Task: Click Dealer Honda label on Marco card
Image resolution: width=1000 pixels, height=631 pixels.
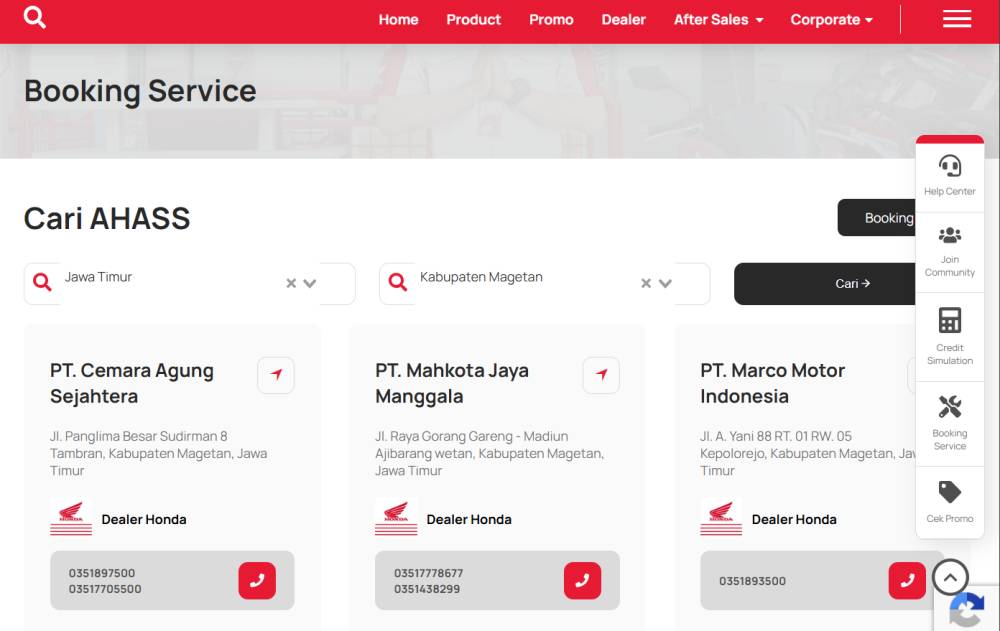Action: (794, 519)
